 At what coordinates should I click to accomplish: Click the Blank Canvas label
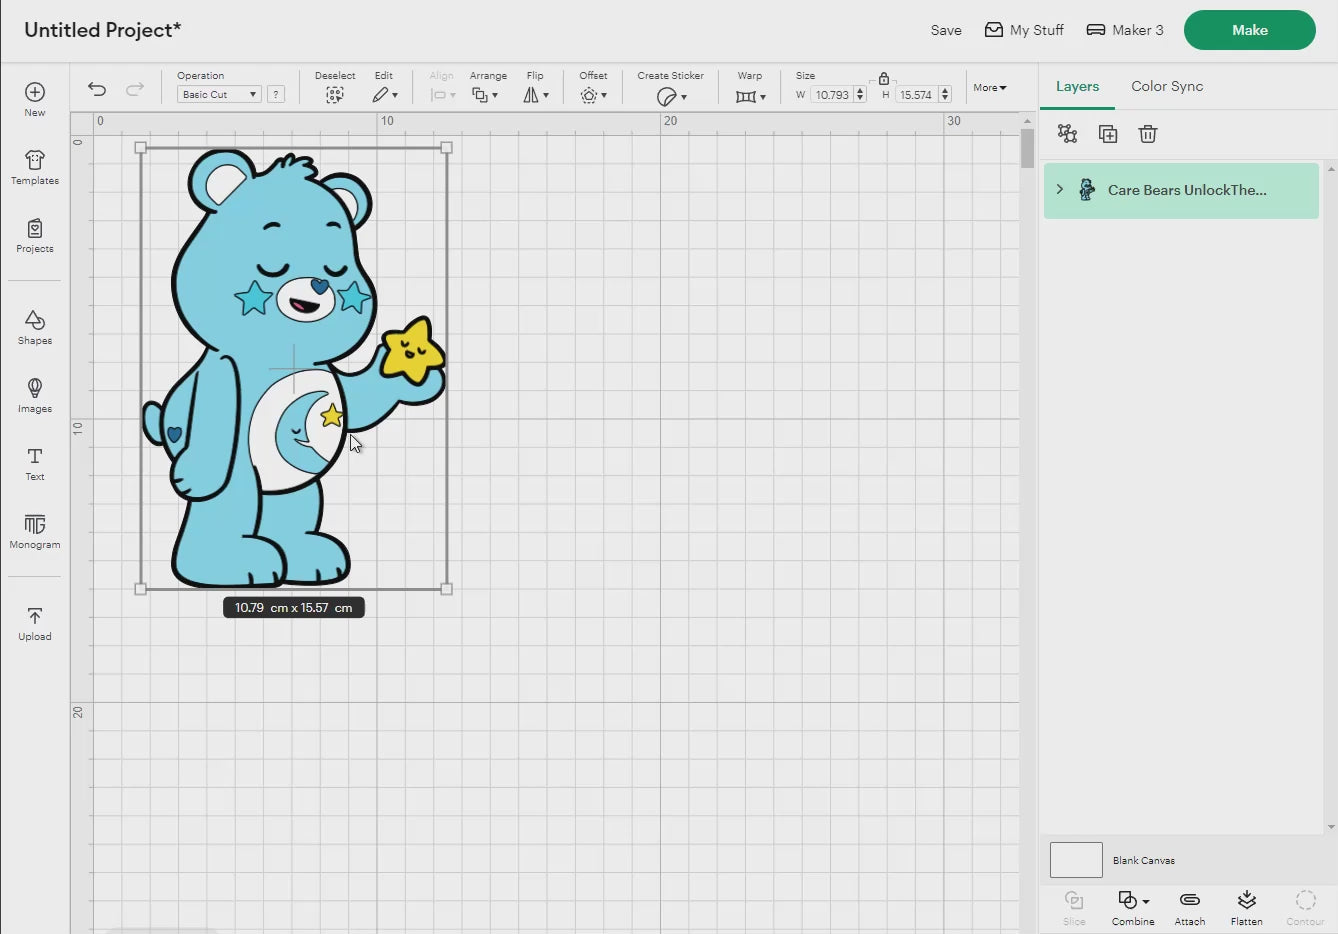pos(1144,860)
